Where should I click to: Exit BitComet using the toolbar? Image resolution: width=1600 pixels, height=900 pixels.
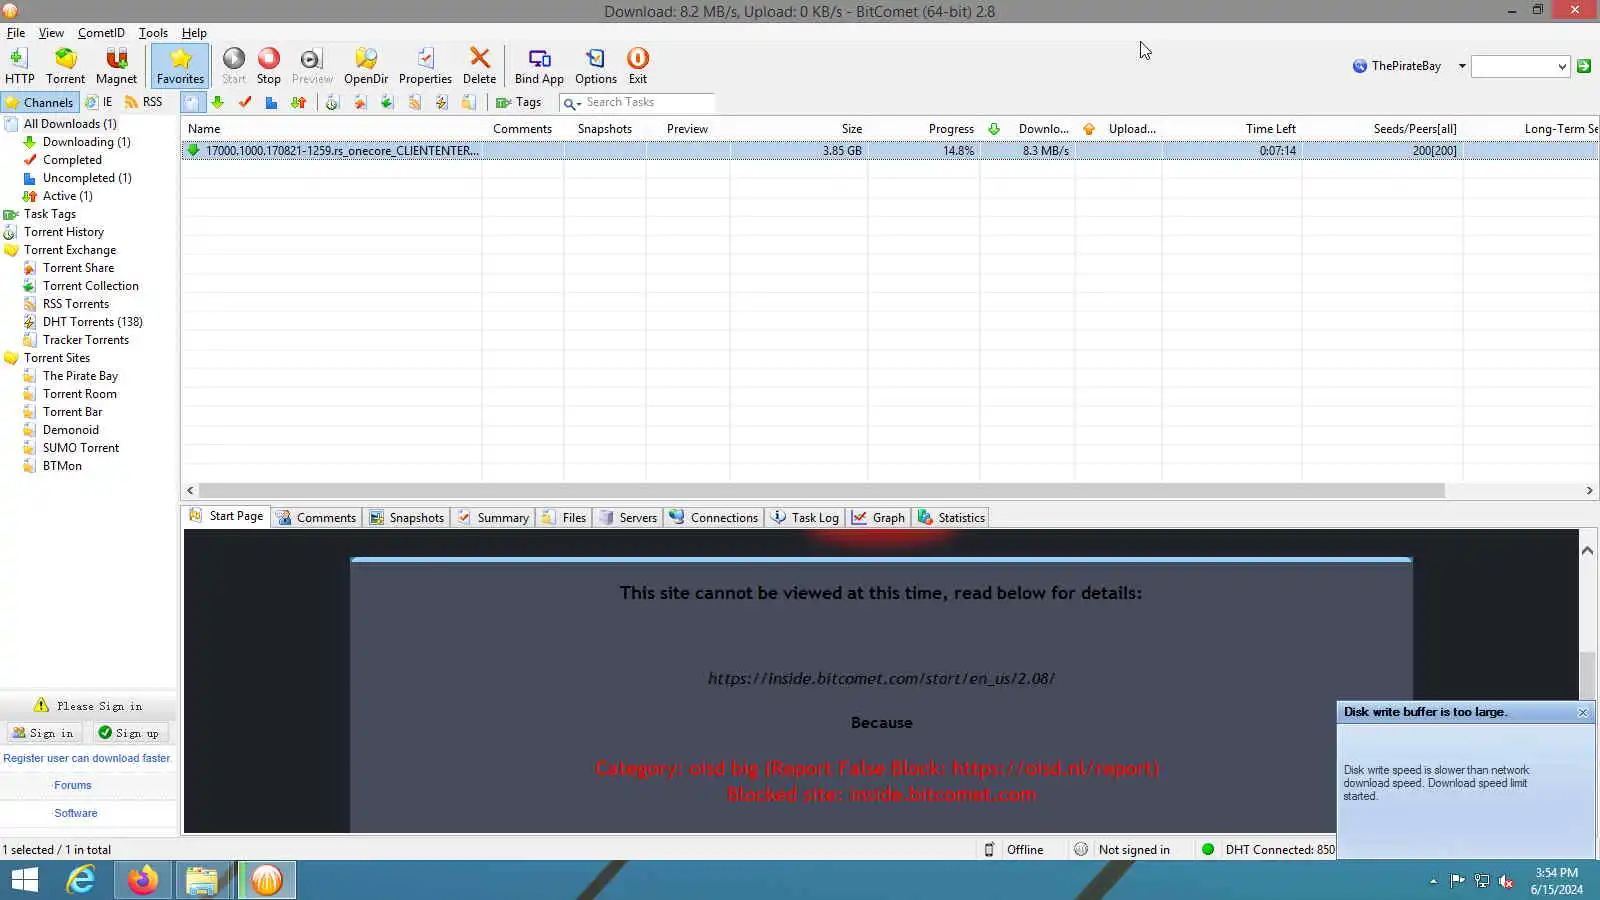(x=638, y=66)
